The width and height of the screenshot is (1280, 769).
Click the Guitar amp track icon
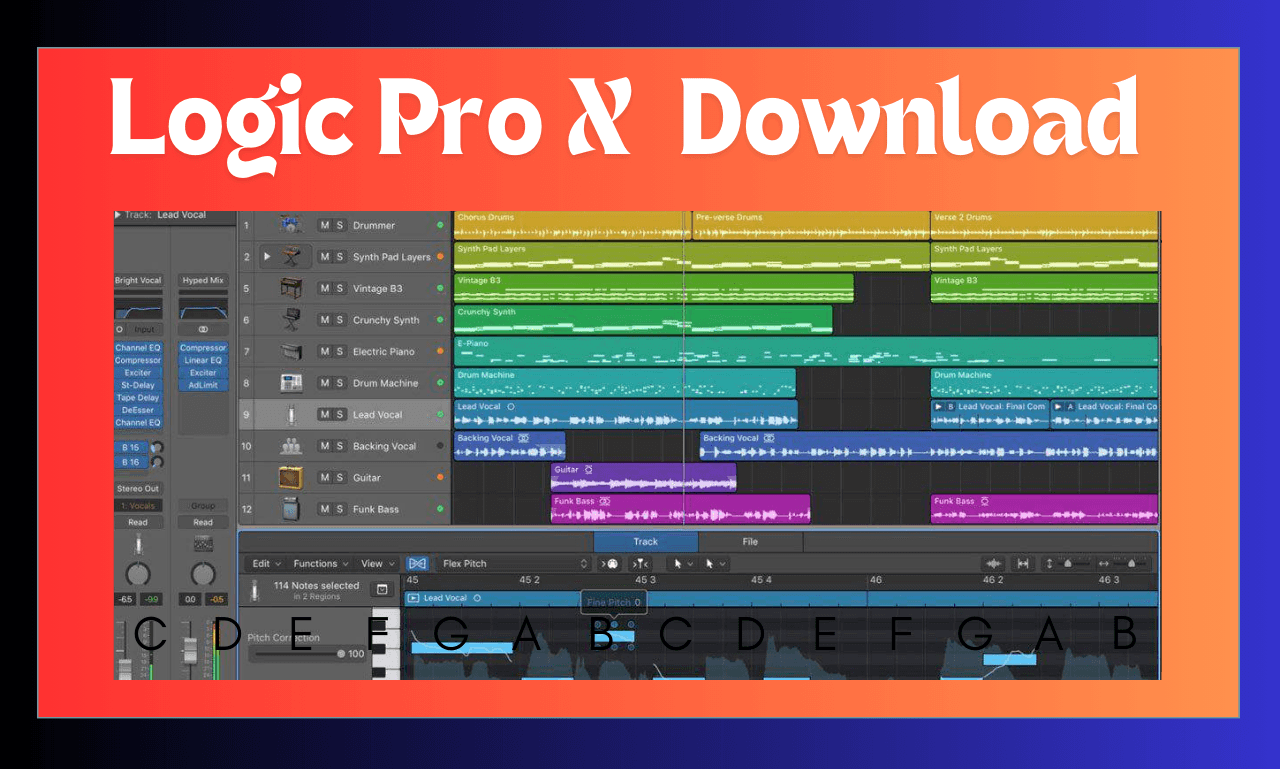click(290, 478)
